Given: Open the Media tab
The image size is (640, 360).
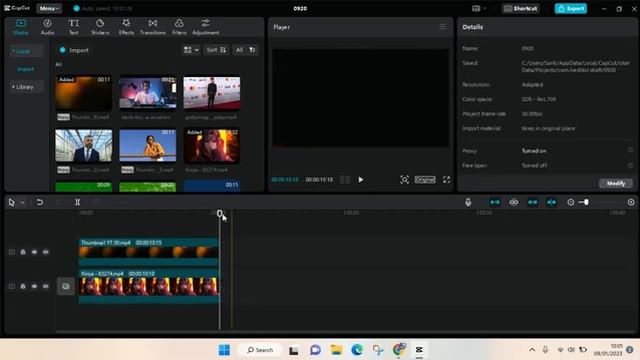Looking at the screenshot, I should click(x=21, y=27).
